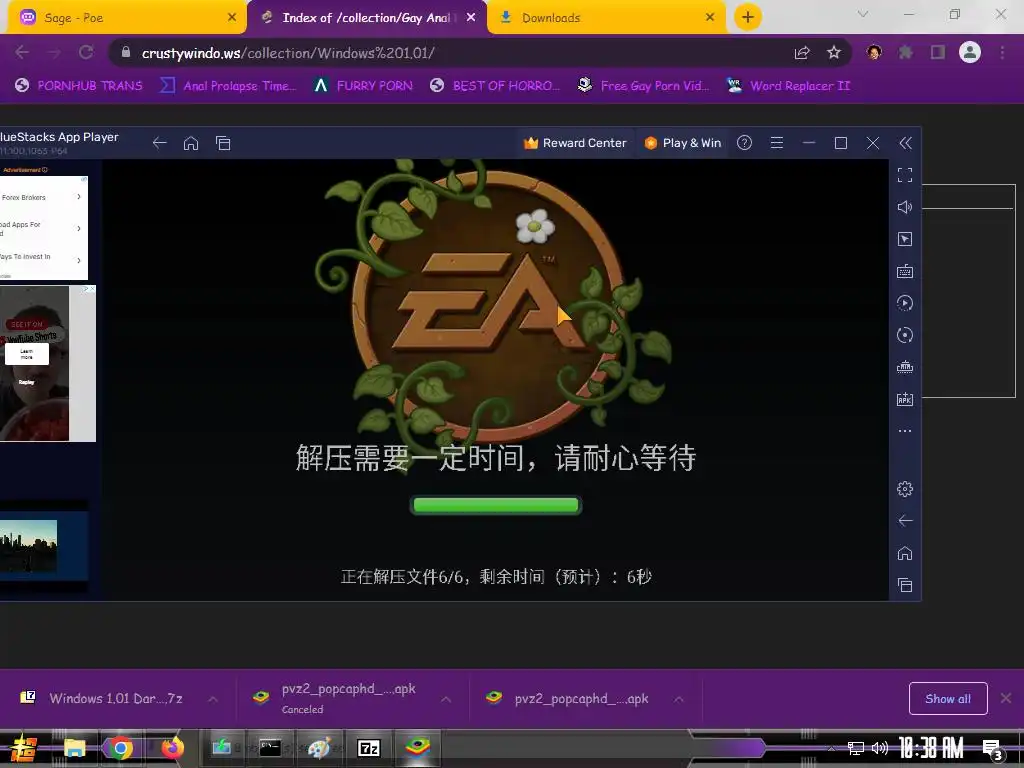Click sidebar back arrow at bottom right
The image size is (1024, 768).
pyautogui.click(x=904, y=520)
